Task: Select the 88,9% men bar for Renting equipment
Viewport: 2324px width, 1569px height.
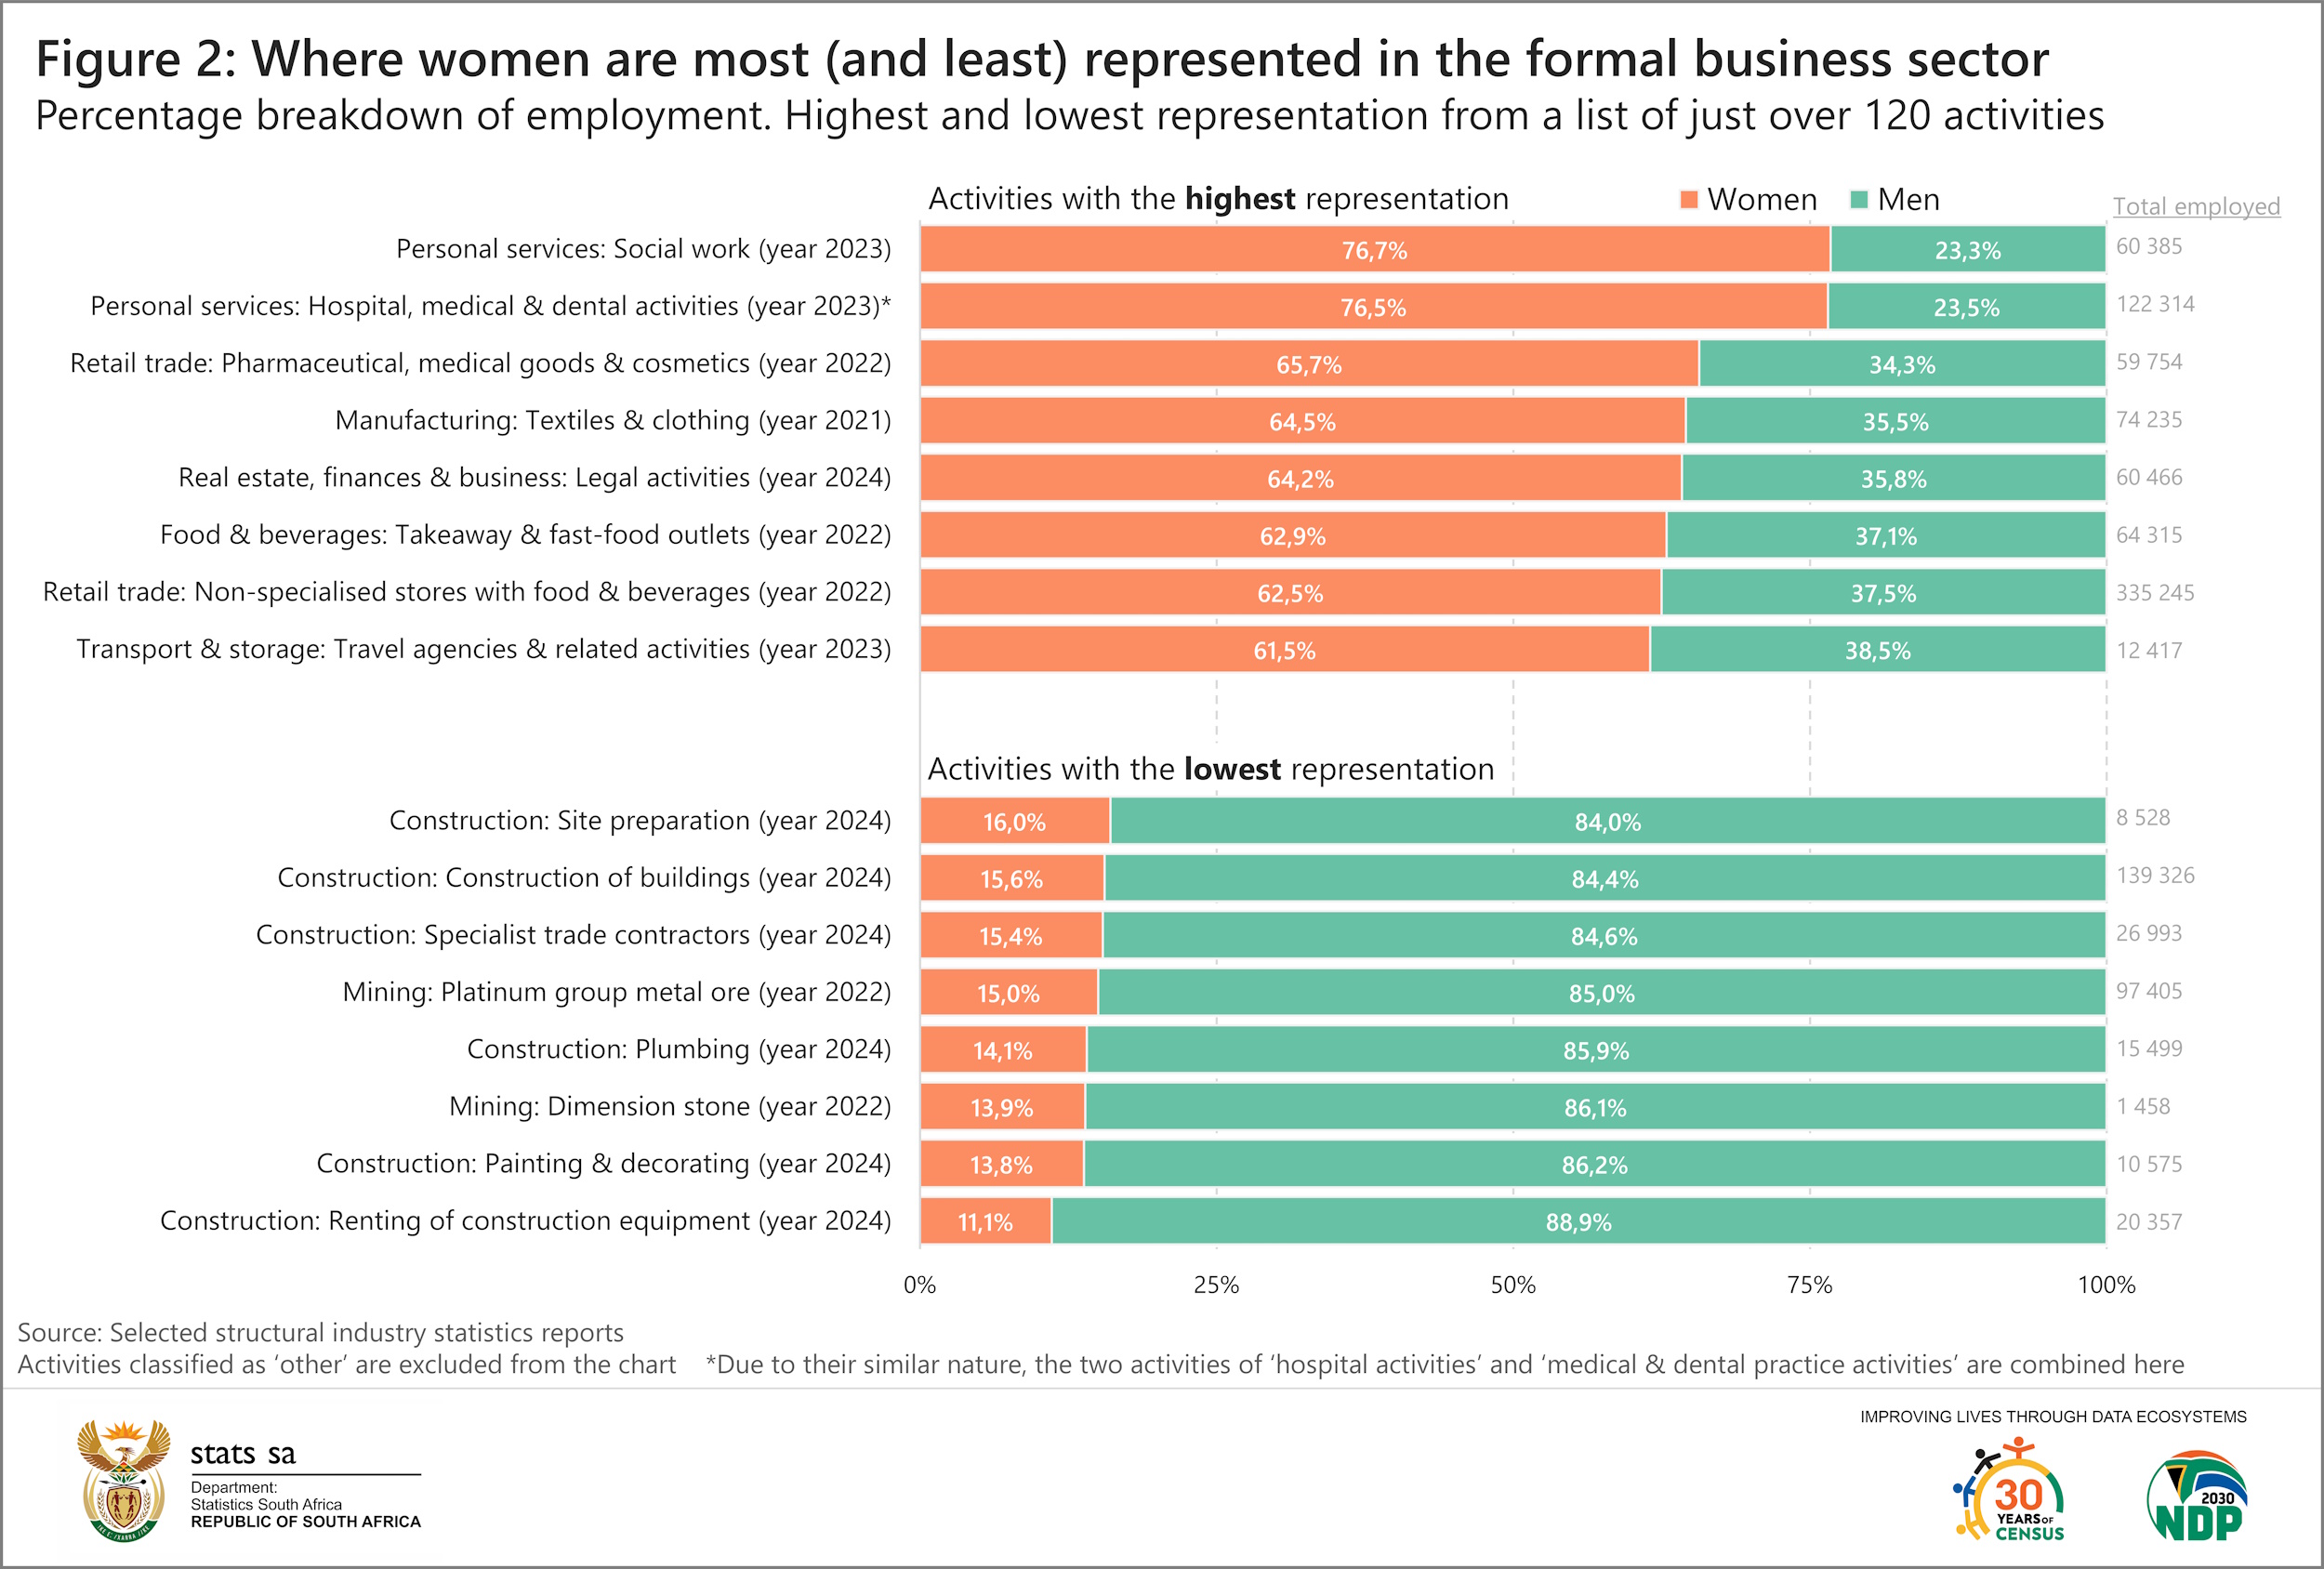Action: [1578, 1221]
